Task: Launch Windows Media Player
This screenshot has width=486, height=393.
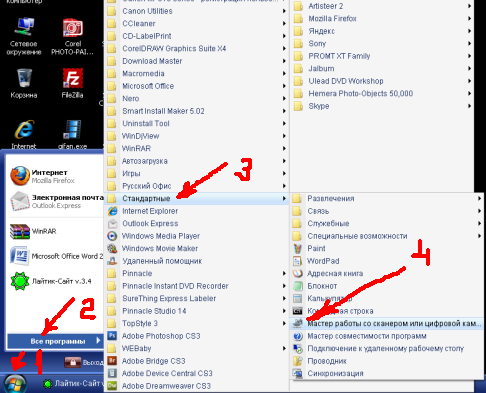Action: click(197, 236)
